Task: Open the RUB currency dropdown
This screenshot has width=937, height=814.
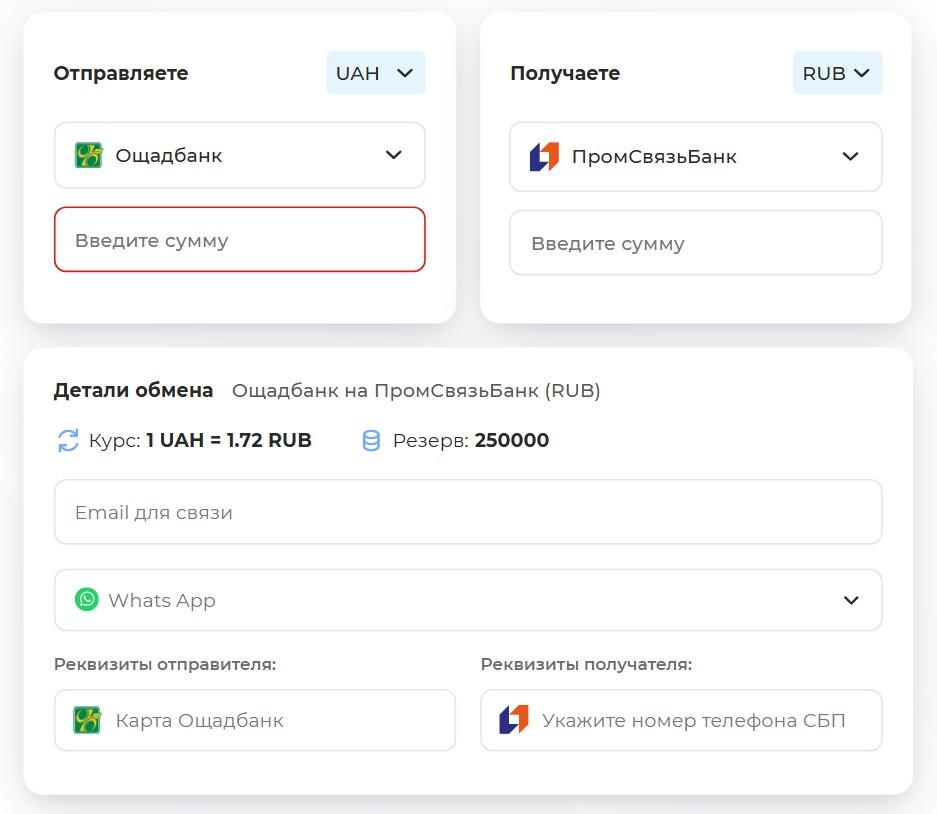Action: click(x=837, y=73)
